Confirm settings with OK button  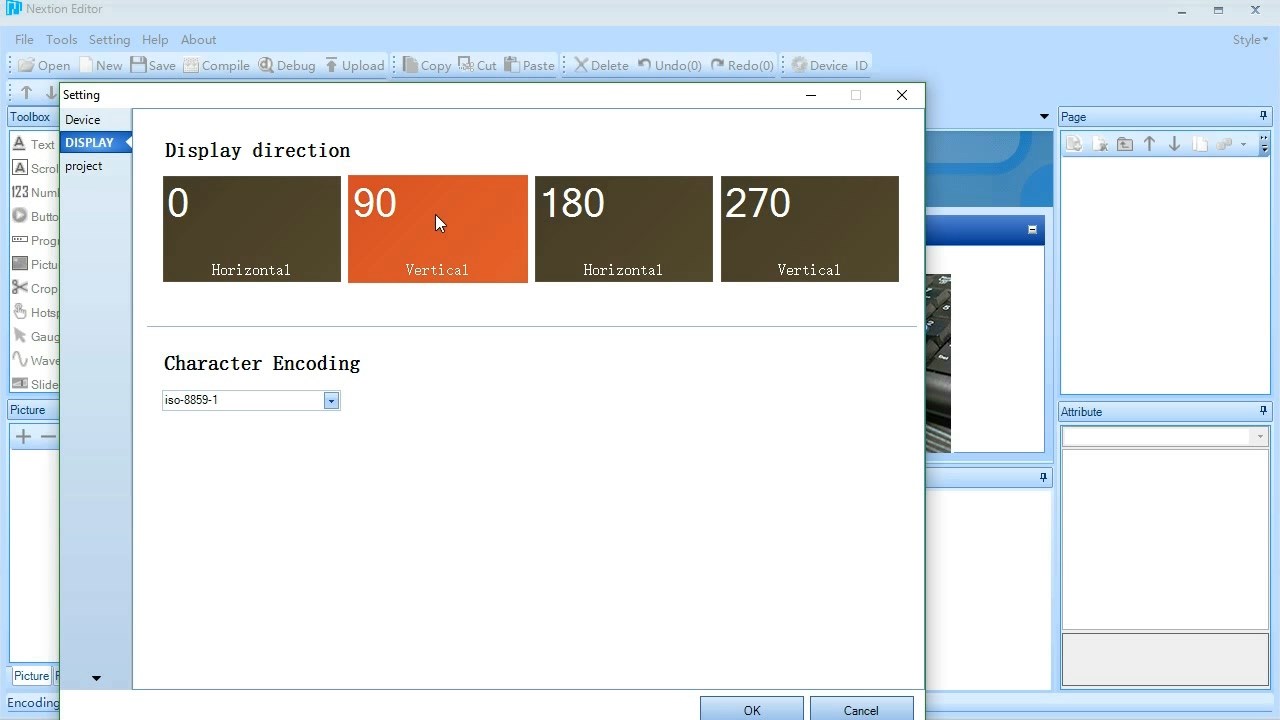(752, 709)
